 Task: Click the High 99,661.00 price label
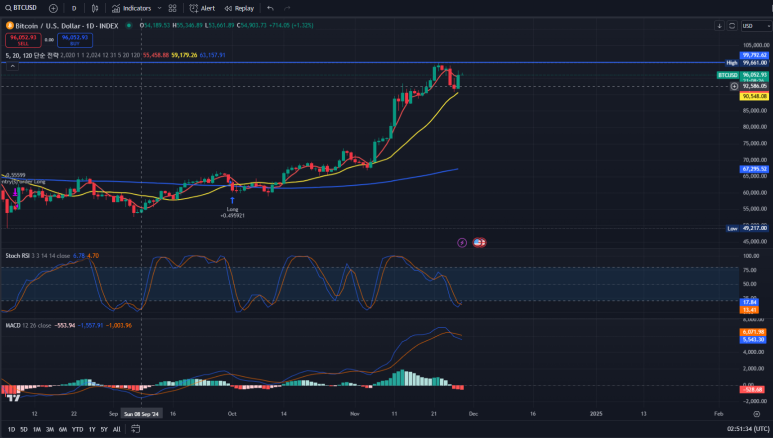tap(747, 63)
